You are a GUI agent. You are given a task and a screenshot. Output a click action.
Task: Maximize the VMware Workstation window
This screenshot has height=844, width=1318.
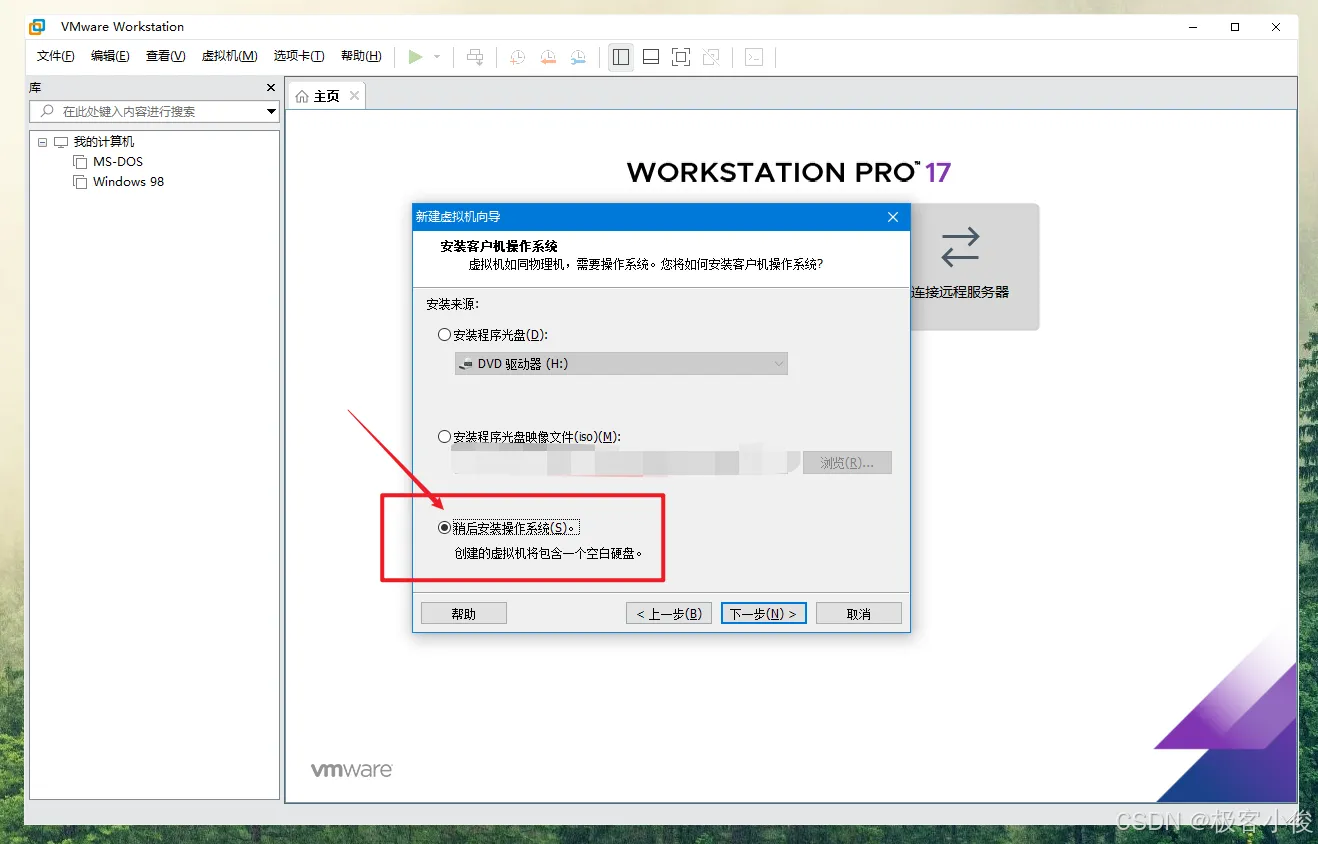1235,27
